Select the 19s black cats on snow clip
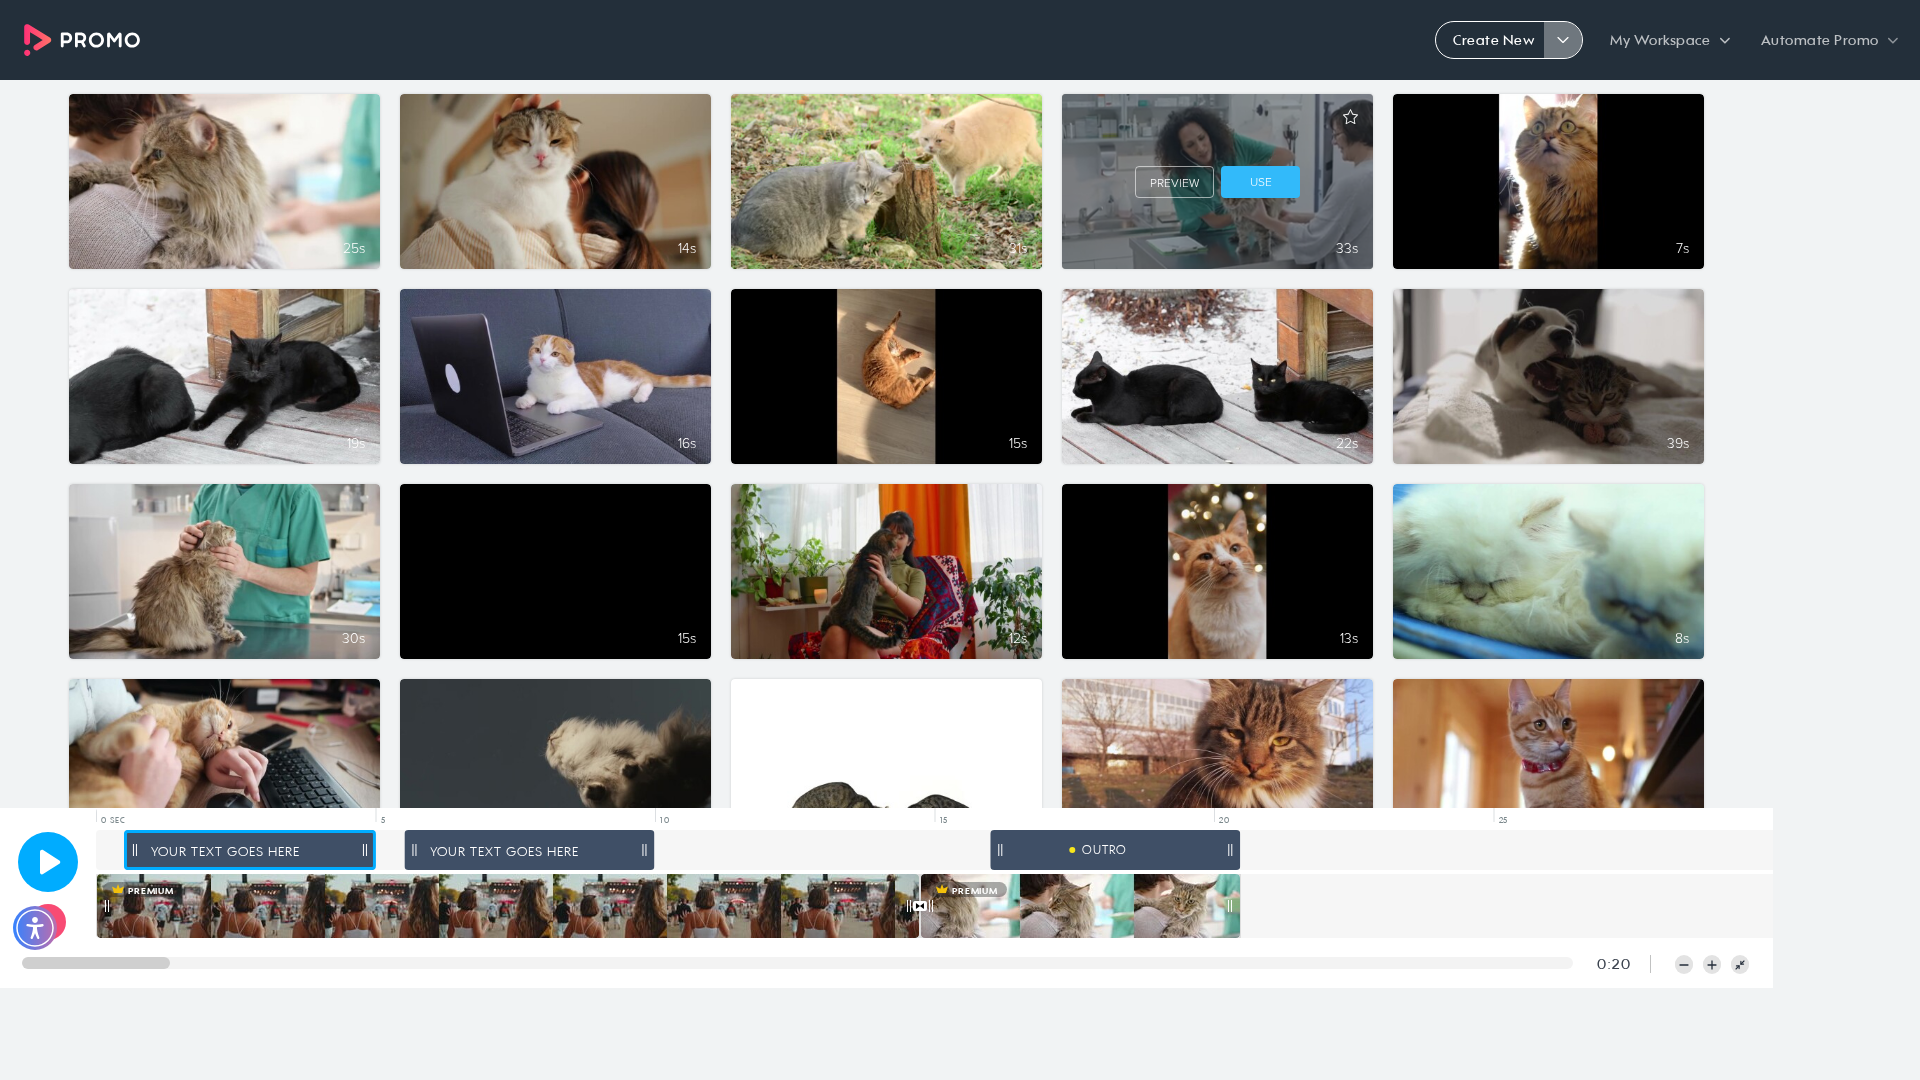The image size is (1920, 1080). pyautogui.click(x=224, y=376)
